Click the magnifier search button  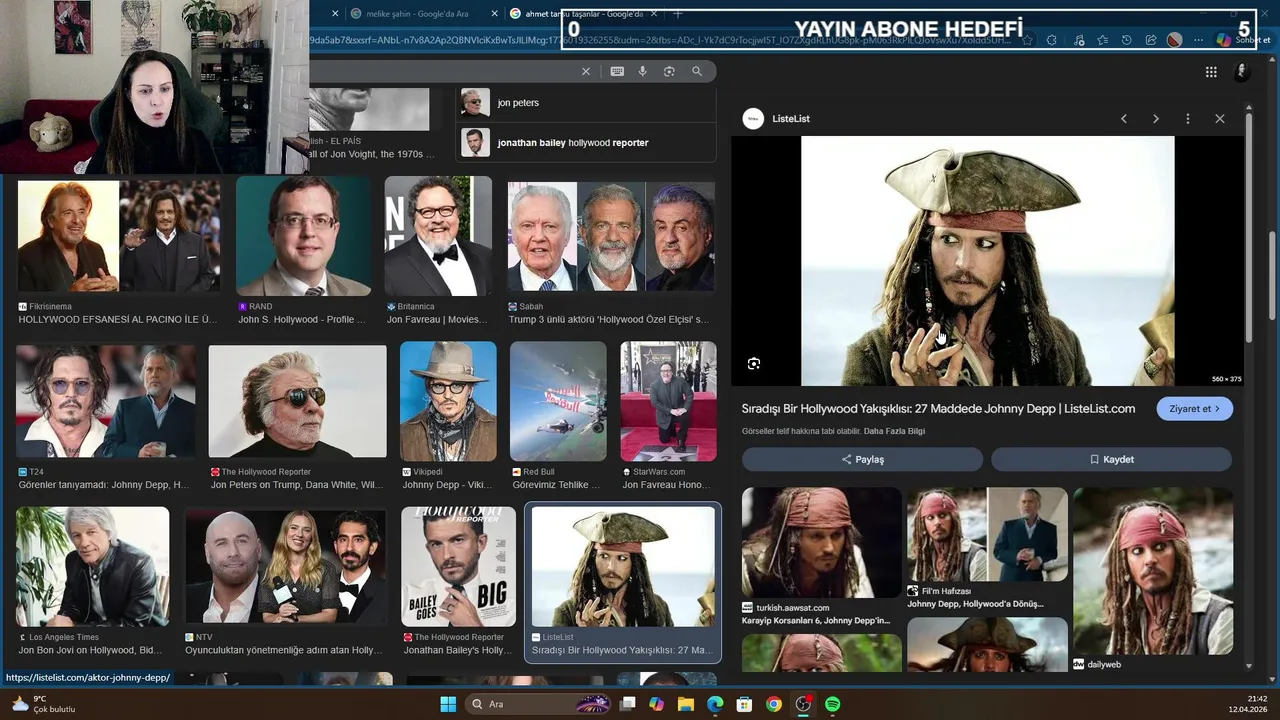click(697, 71)
